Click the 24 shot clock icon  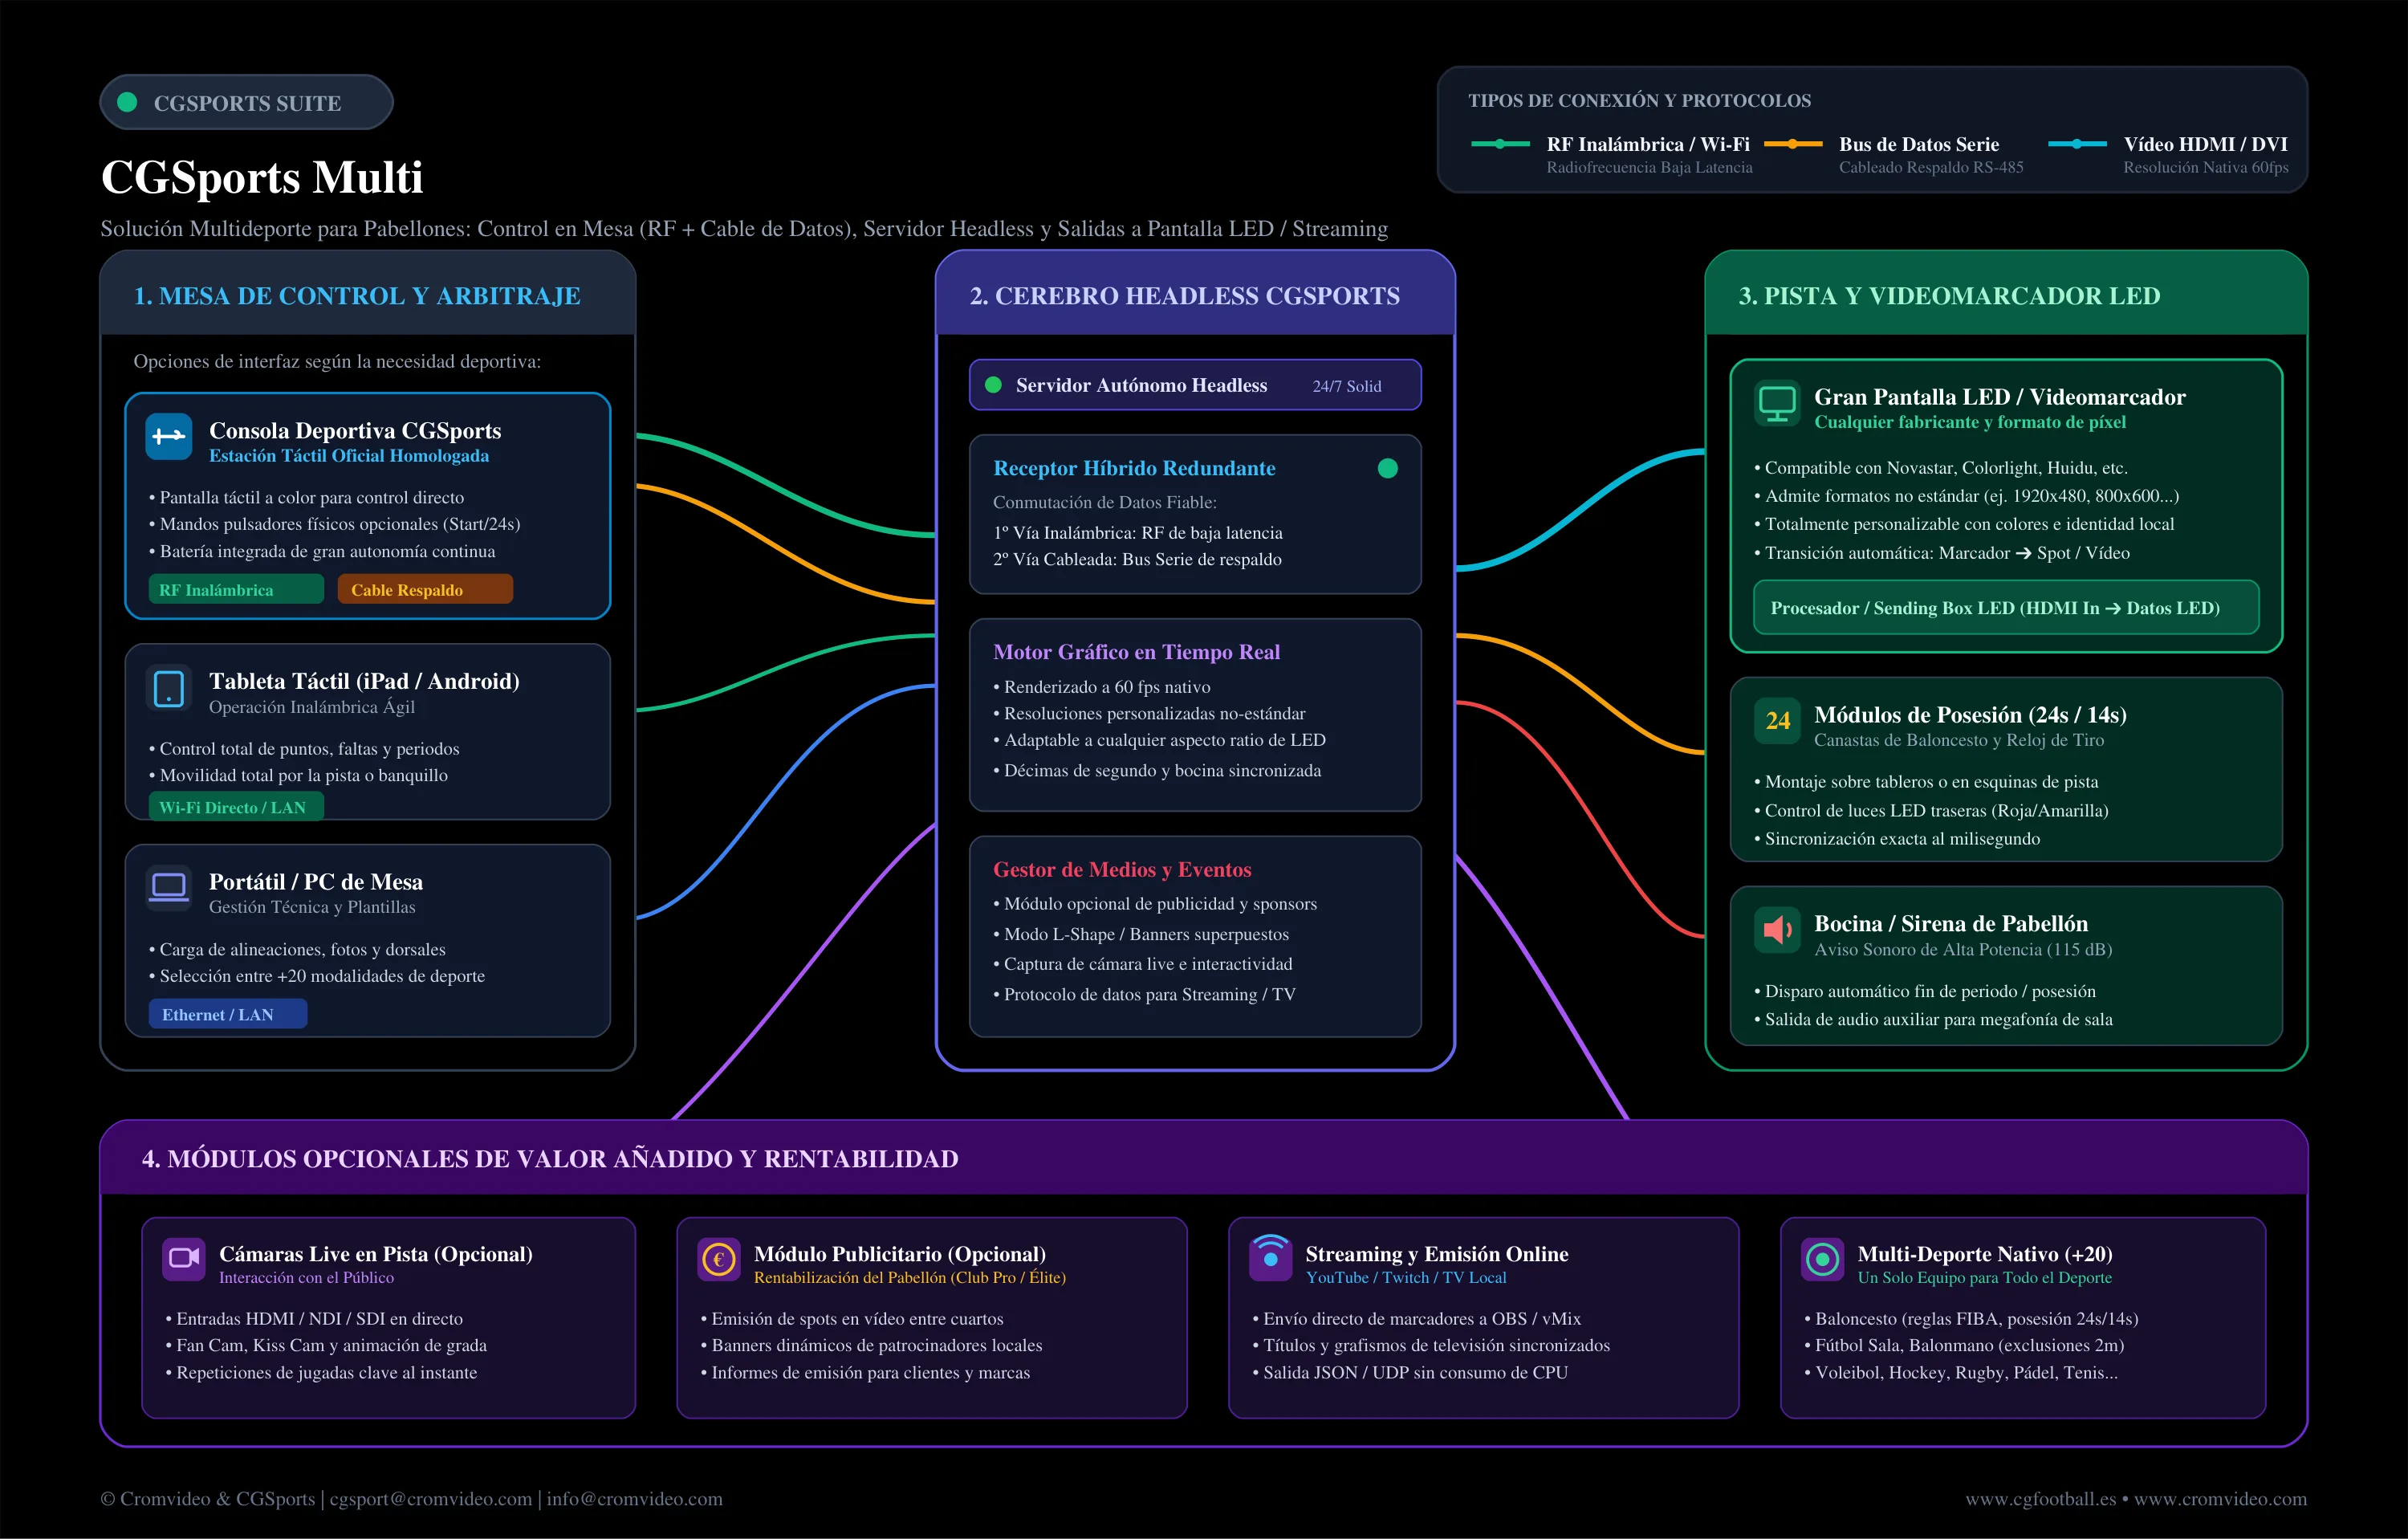pos(1777,721)
